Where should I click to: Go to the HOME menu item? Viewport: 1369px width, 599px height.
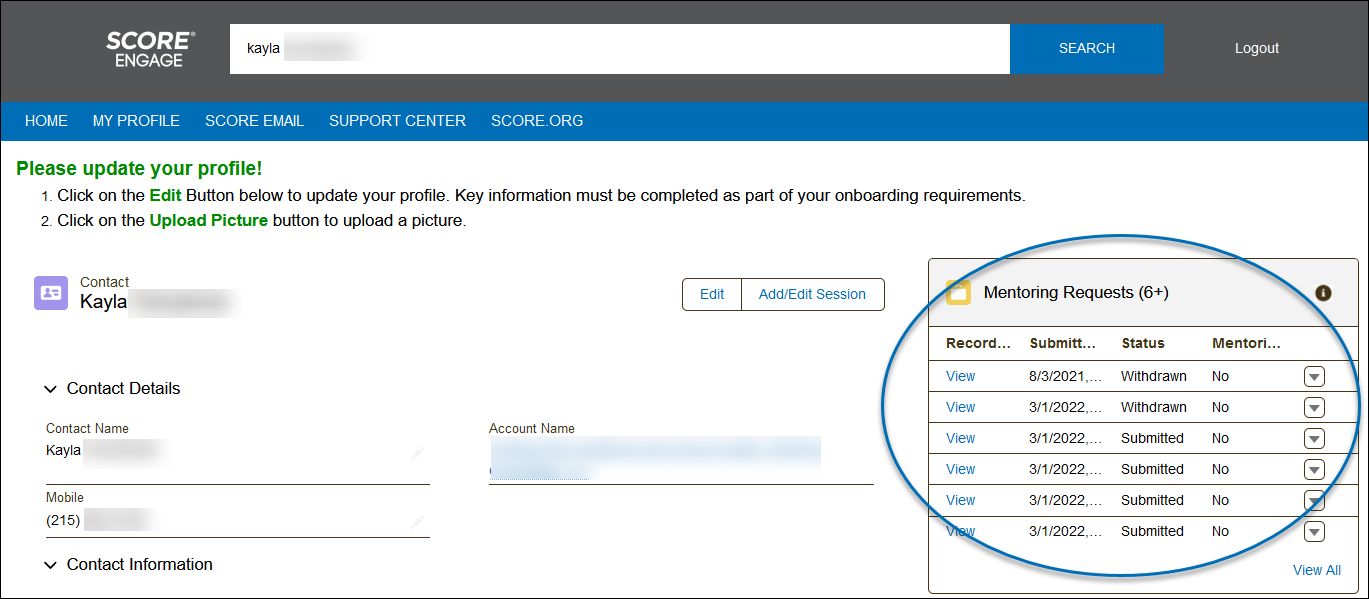pos(46,121)
